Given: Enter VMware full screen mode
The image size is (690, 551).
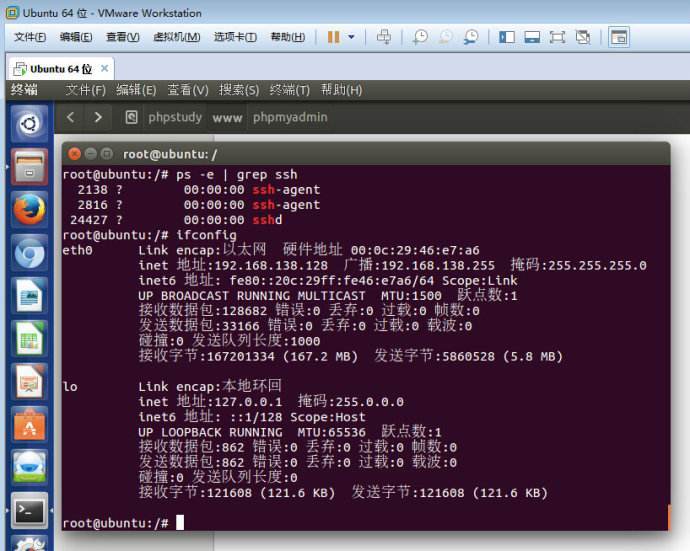Looking at the screenshot, I should point(557,37).
